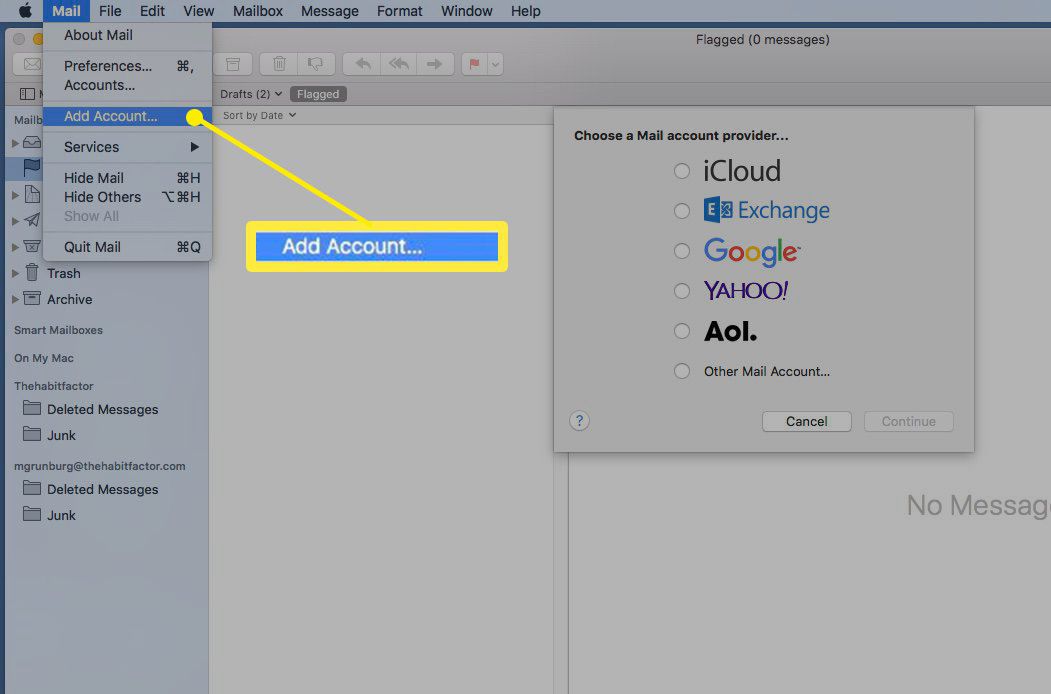
Task: Open the View menu
Action: tap(199, 11)
